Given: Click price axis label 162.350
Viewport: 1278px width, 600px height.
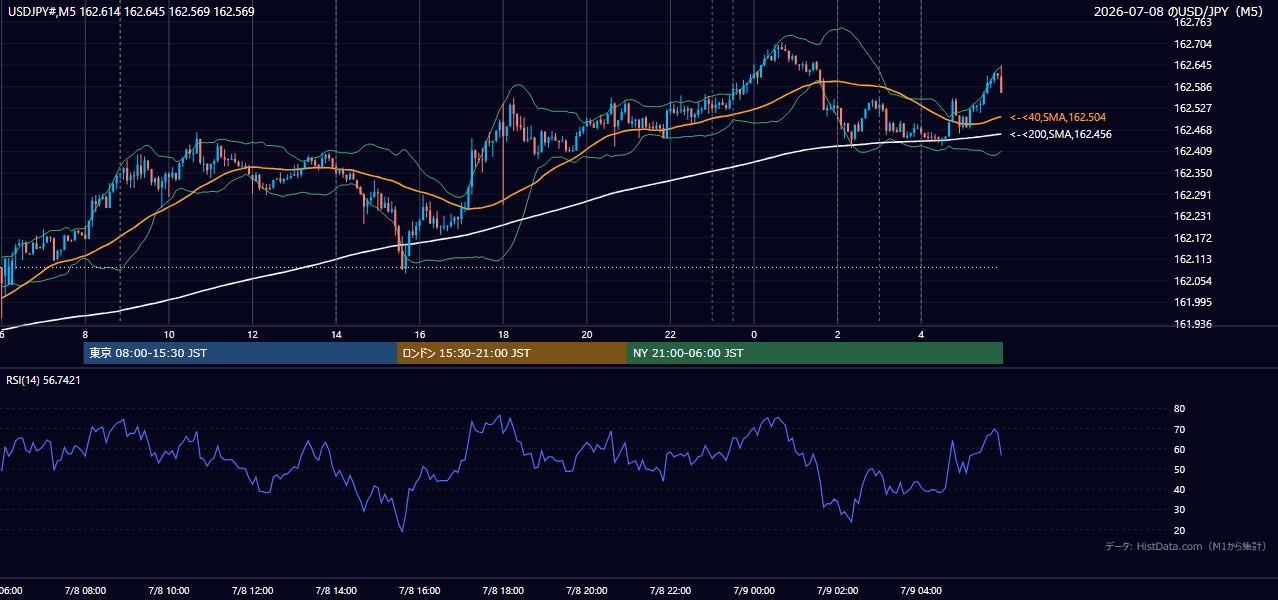Looking at the screenshot, I should 1192,173.
